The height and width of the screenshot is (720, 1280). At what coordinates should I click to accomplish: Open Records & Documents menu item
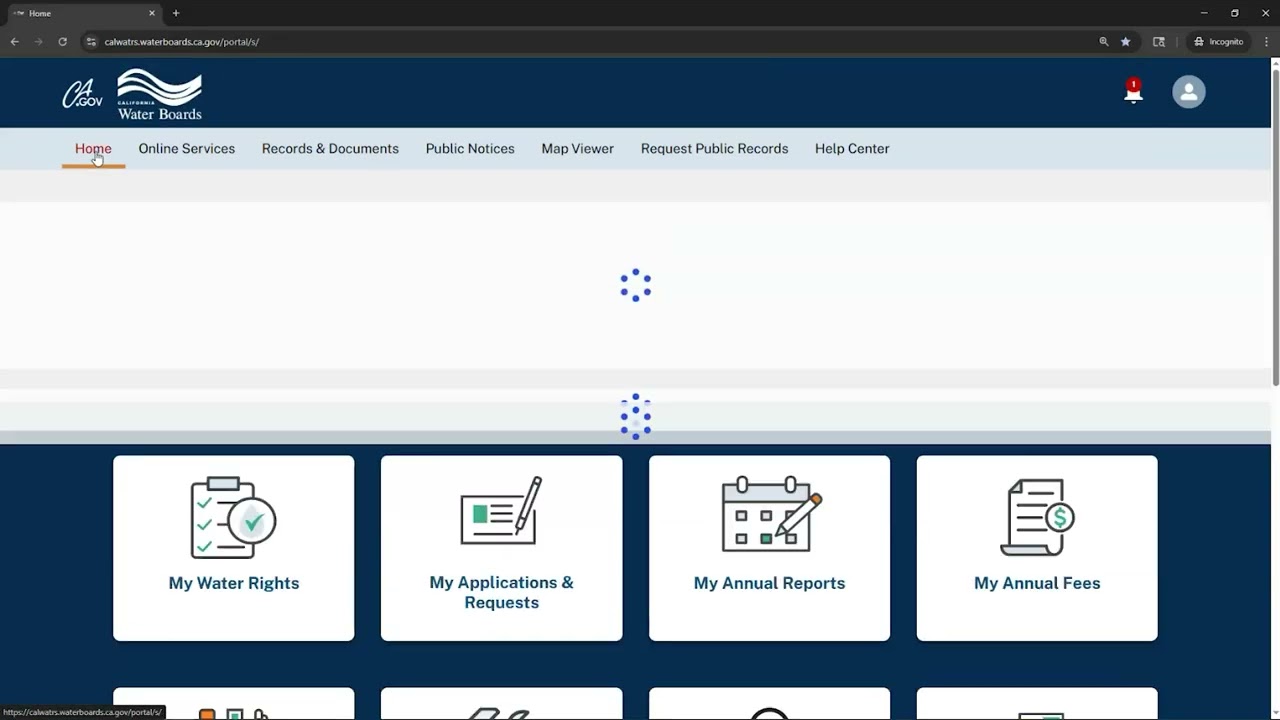pyautogui.click(x=330, y=148)
